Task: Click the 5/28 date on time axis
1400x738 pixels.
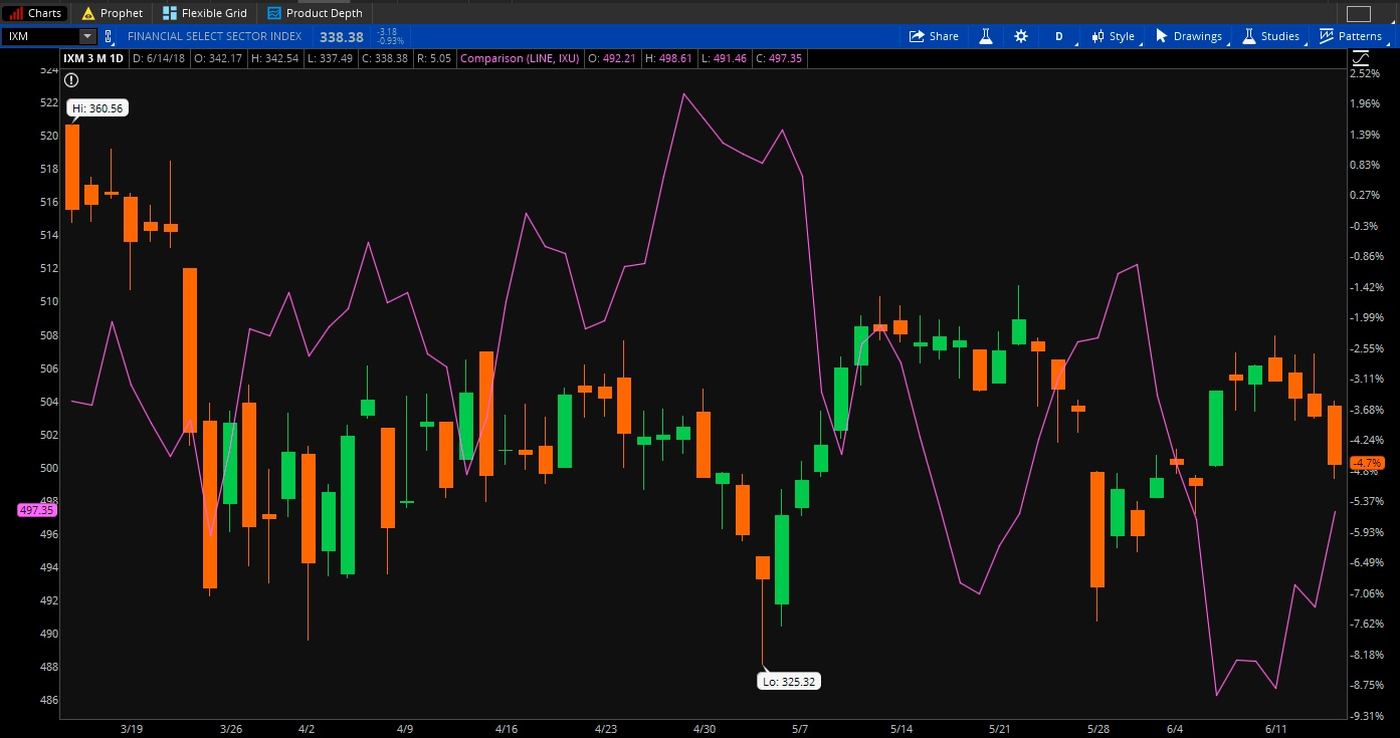Action: [x=1098, y=729]
